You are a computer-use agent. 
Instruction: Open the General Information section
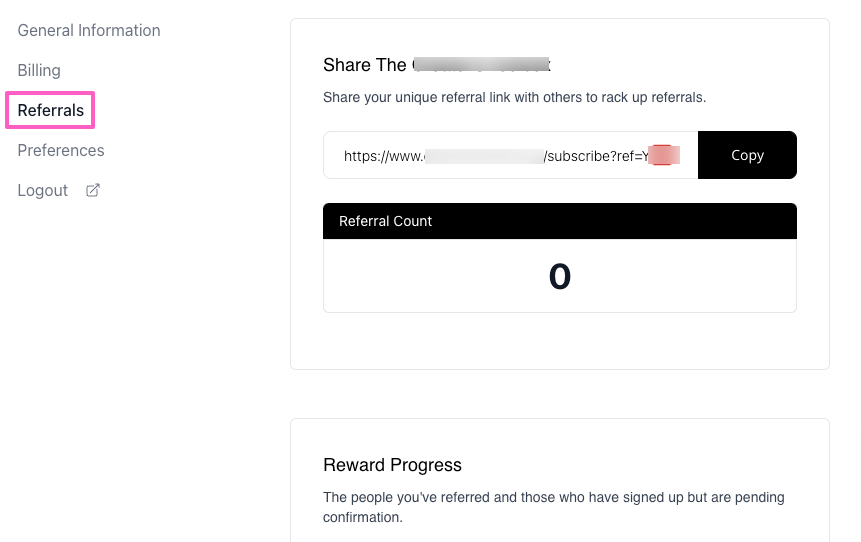pos(89,30)
